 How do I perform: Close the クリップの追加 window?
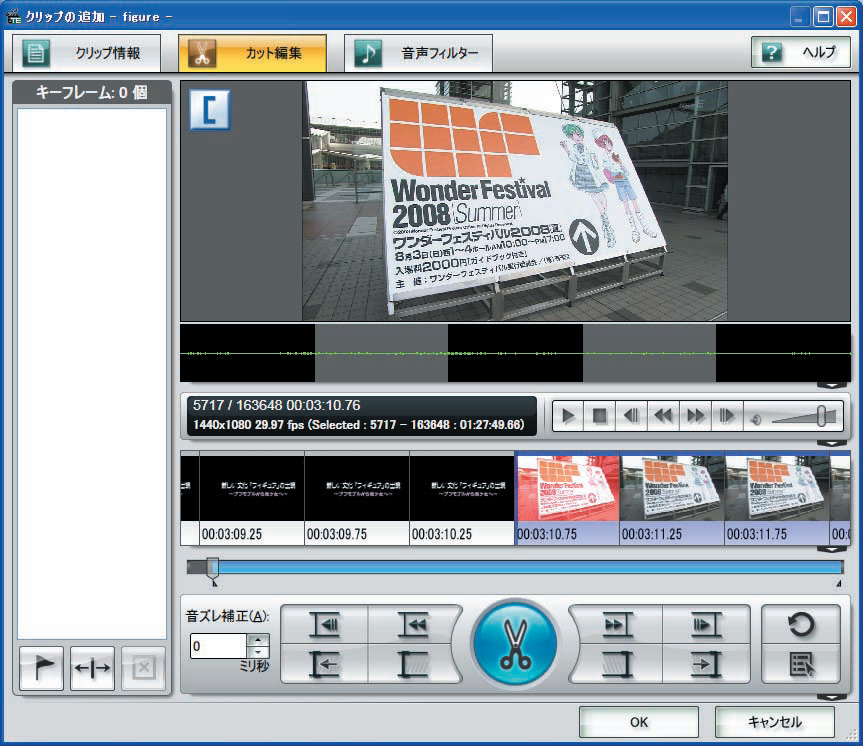[x=846, y=17]
